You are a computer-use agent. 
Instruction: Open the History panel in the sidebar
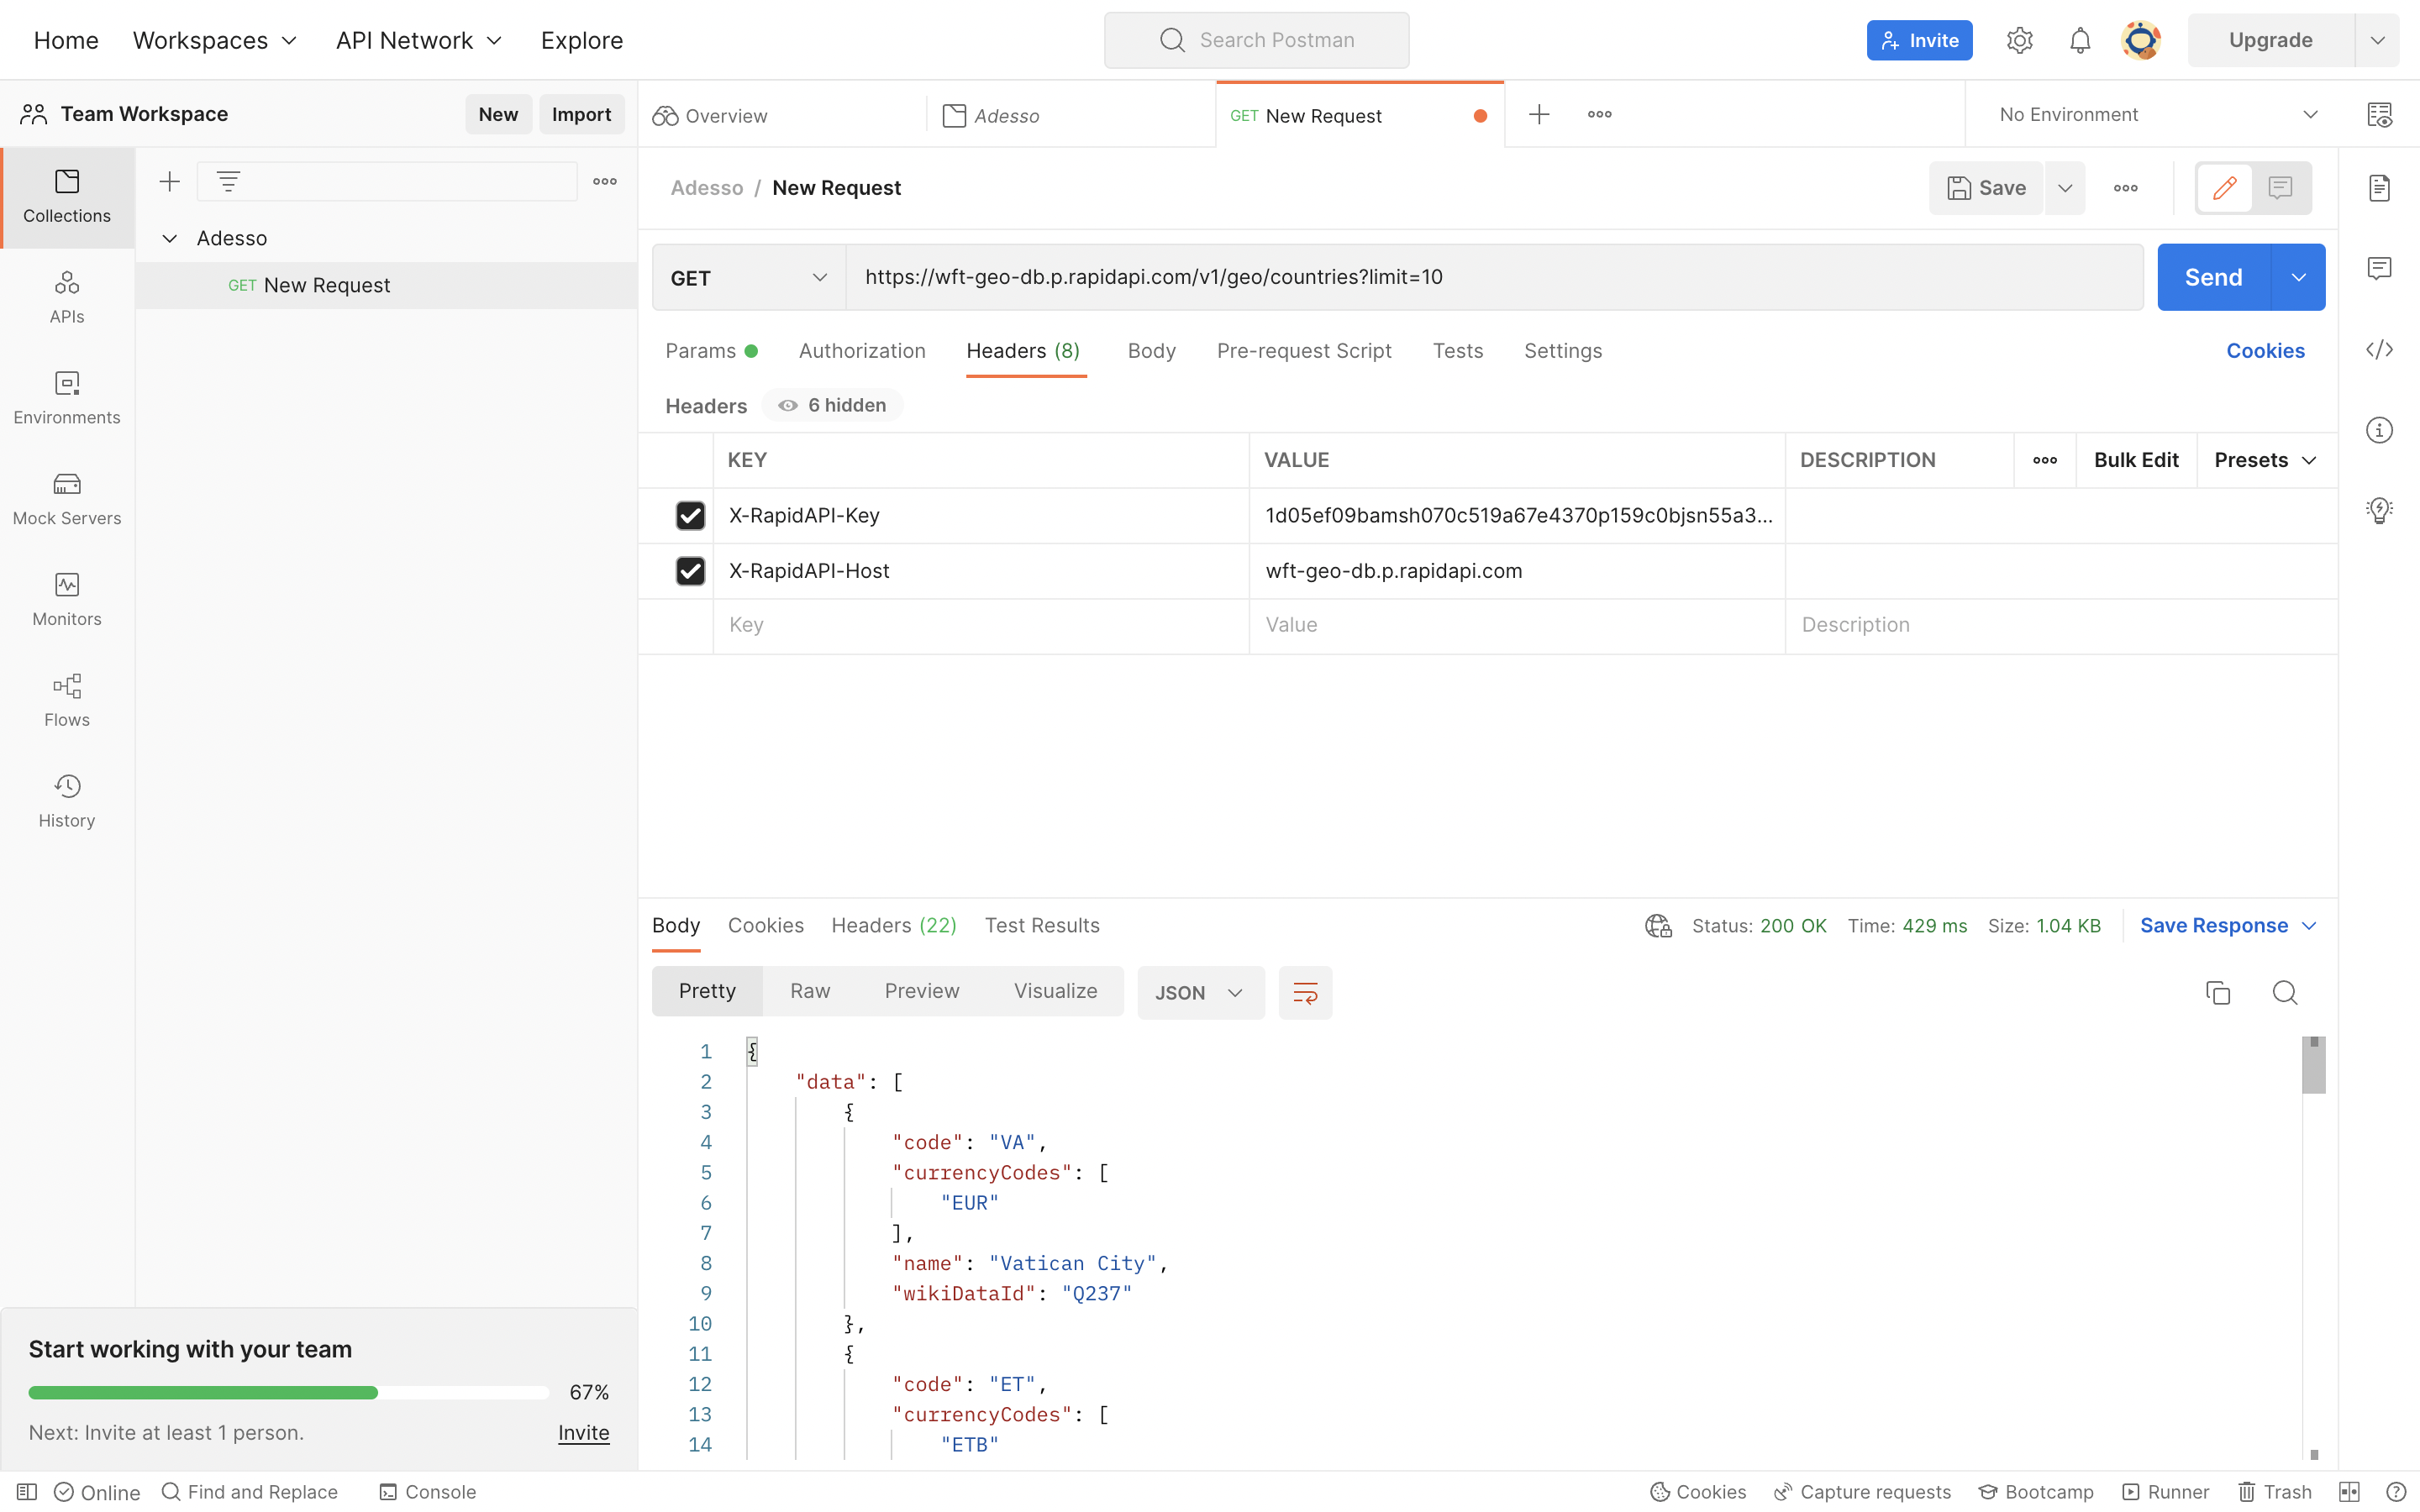[x=66, y=798]
